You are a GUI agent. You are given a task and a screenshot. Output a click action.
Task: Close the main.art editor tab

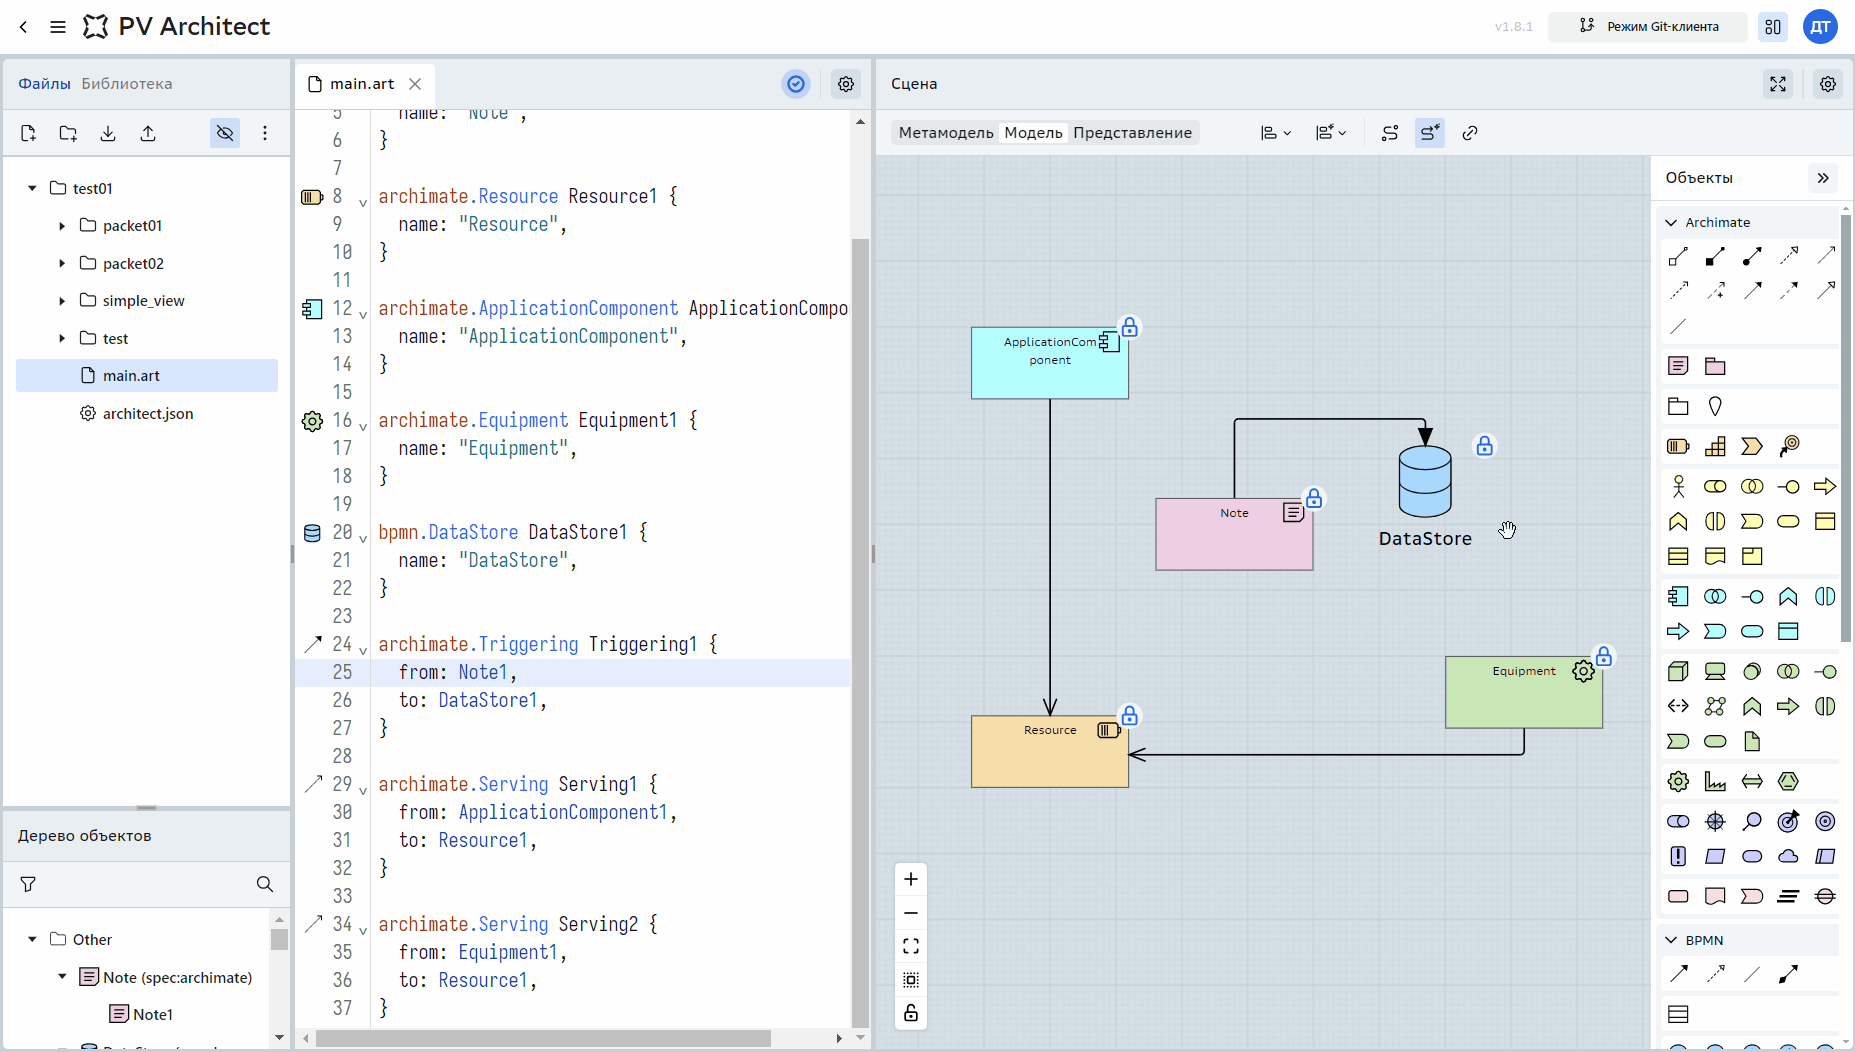point(415,84)
